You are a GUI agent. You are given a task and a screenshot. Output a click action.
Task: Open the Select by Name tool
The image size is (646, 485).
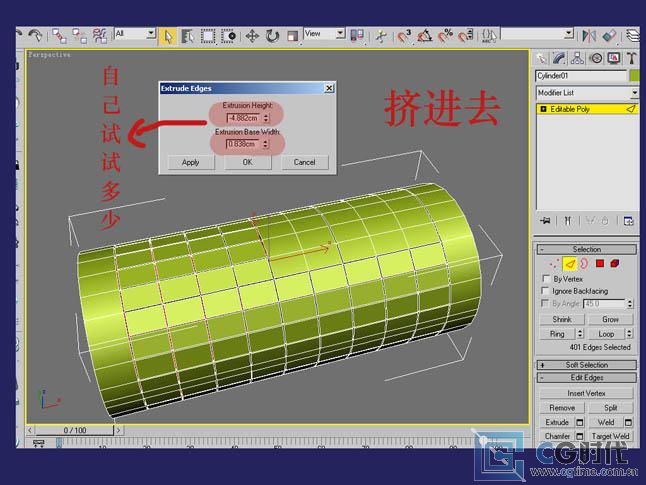pyautogui.click(x=188, y=36)
